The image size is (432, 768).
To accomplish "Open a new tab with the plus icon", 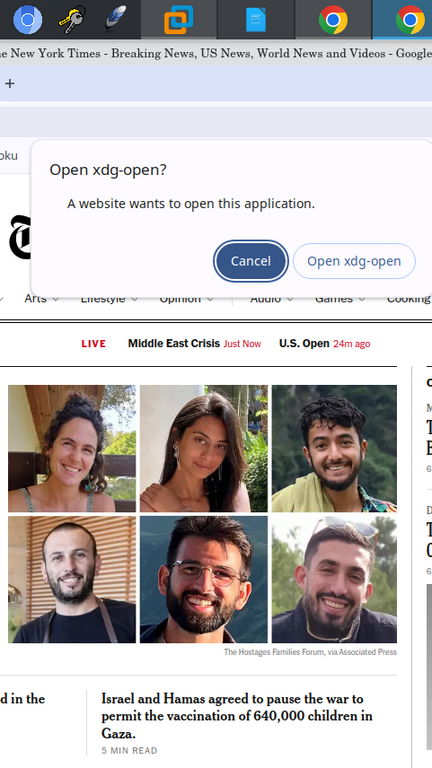I will (x=10, y=83).
